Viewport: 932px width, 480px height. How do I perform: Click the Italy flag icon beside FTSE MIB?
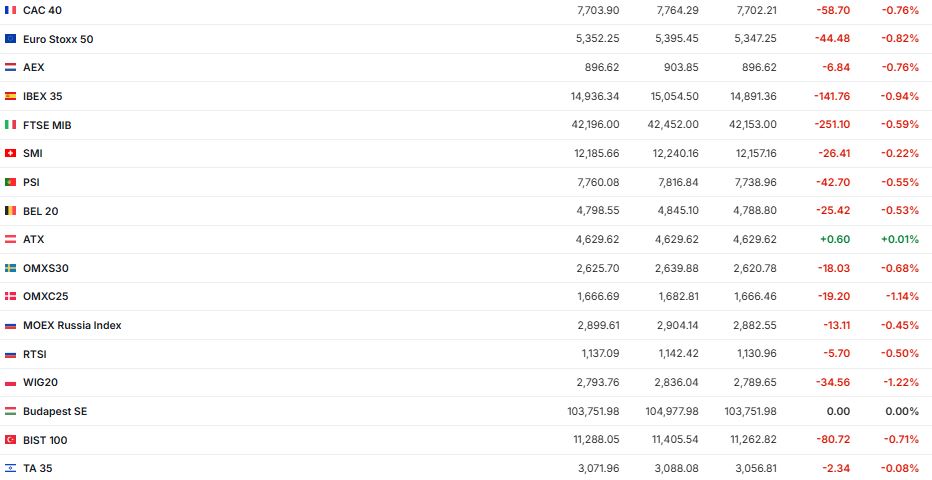pyautogui.click(x=10, y=125)
